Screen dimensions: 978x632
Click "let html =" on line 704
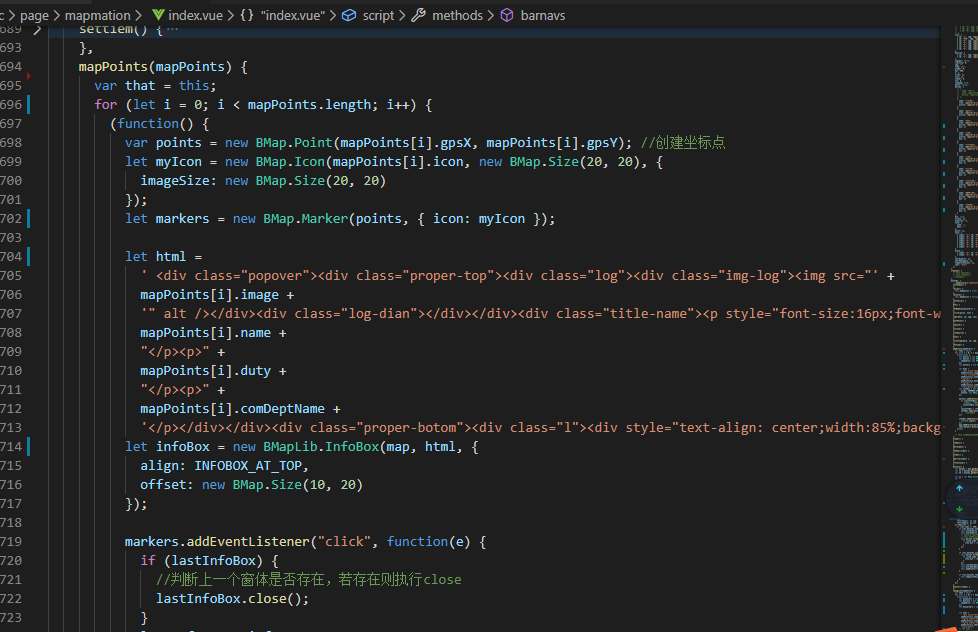(163, 257)
